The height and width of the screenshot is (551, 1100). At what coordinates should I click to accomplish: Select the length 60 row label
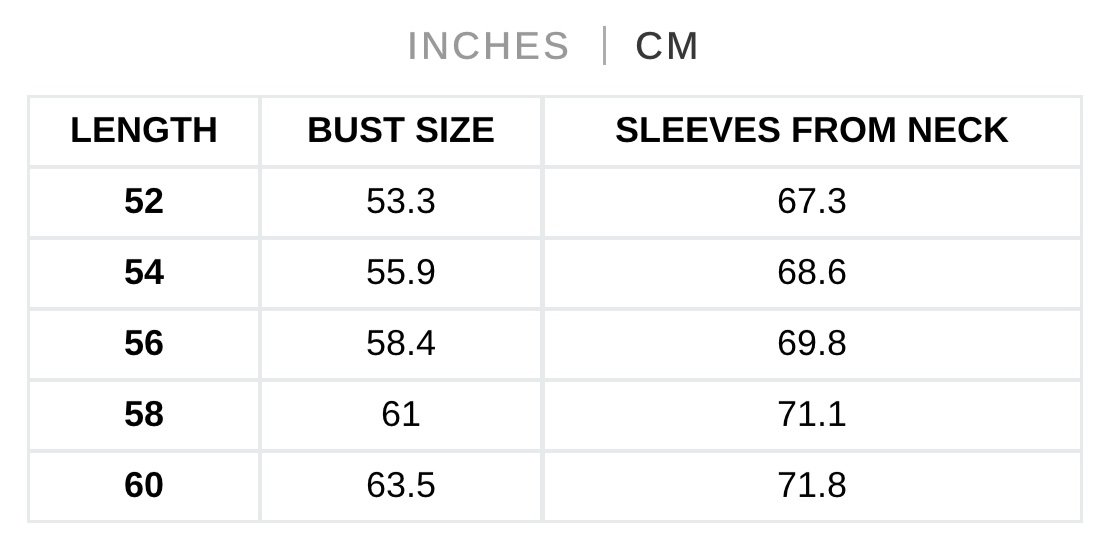tap(144, 485)
